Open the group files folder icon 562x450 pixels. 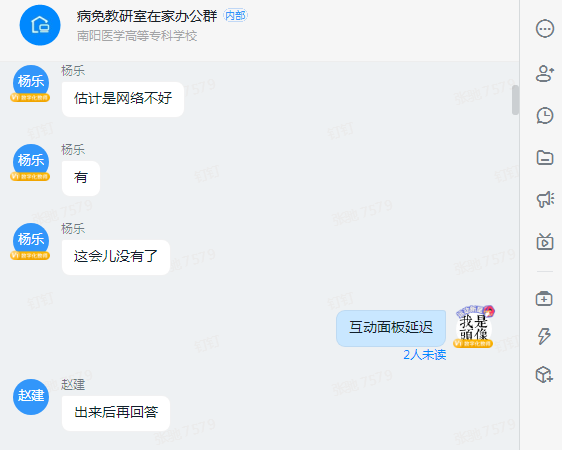pos(544,158)
